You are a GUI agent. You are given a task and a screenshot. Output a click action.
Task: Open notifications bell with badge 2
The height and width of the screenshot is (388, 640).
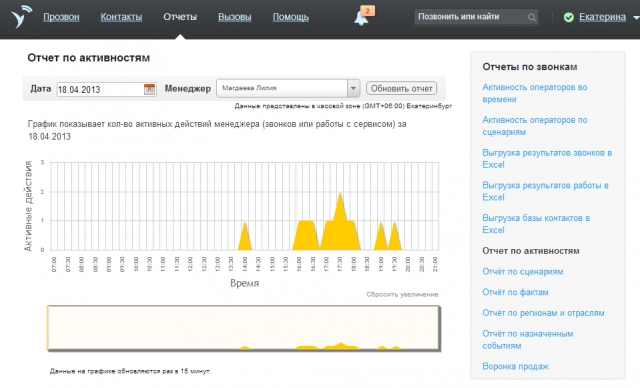tap(363, 16)
